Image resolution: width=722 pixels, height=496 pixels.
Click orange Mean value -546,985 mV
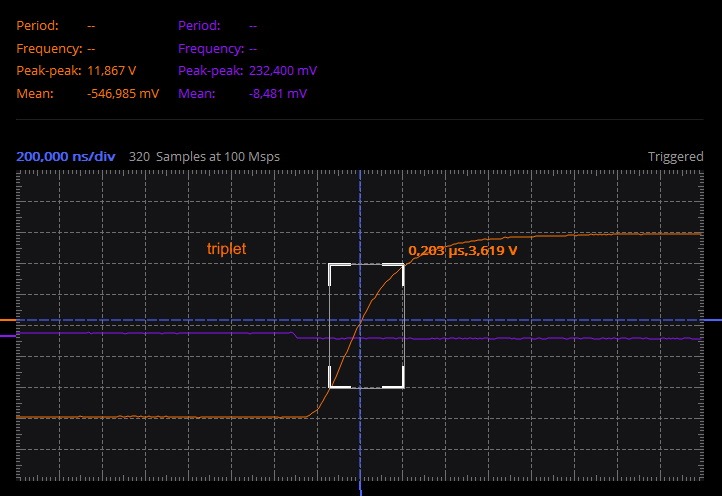[x=123, y=93]
